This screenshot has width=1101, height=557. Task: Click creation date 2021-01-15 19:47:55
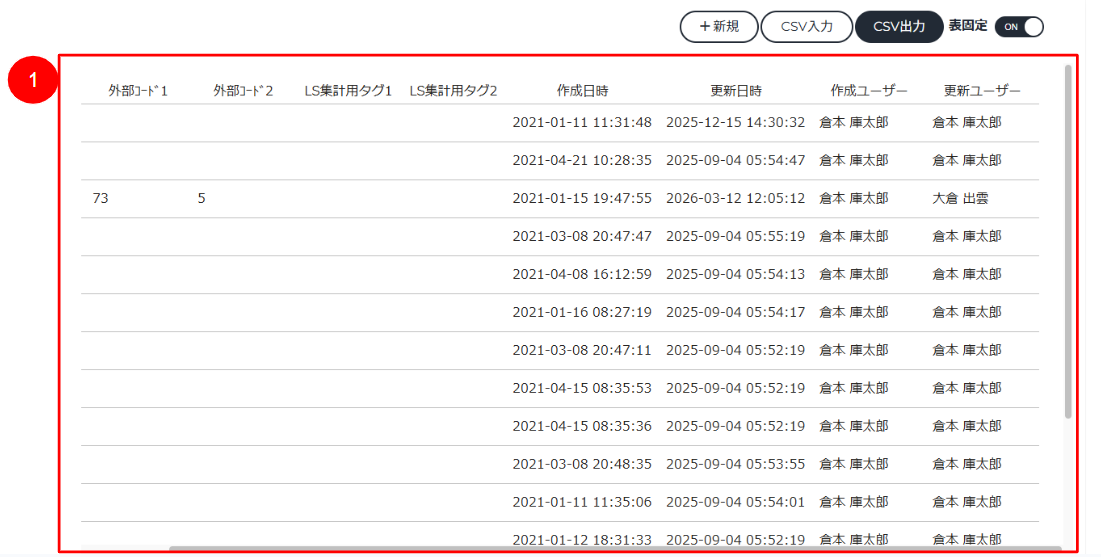click(x=582, y=198)
